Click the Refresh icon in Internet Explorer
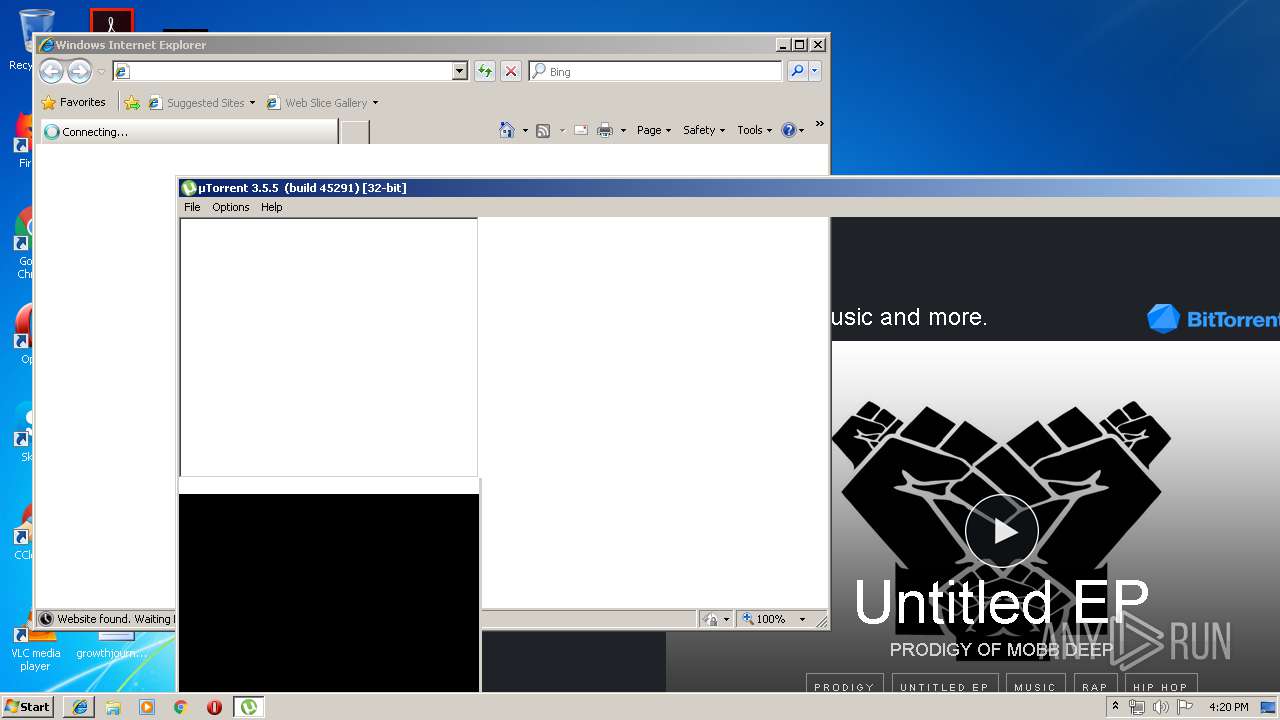Screen dimensions: 1280x720 pyautogui.click(x=484, y=71)
